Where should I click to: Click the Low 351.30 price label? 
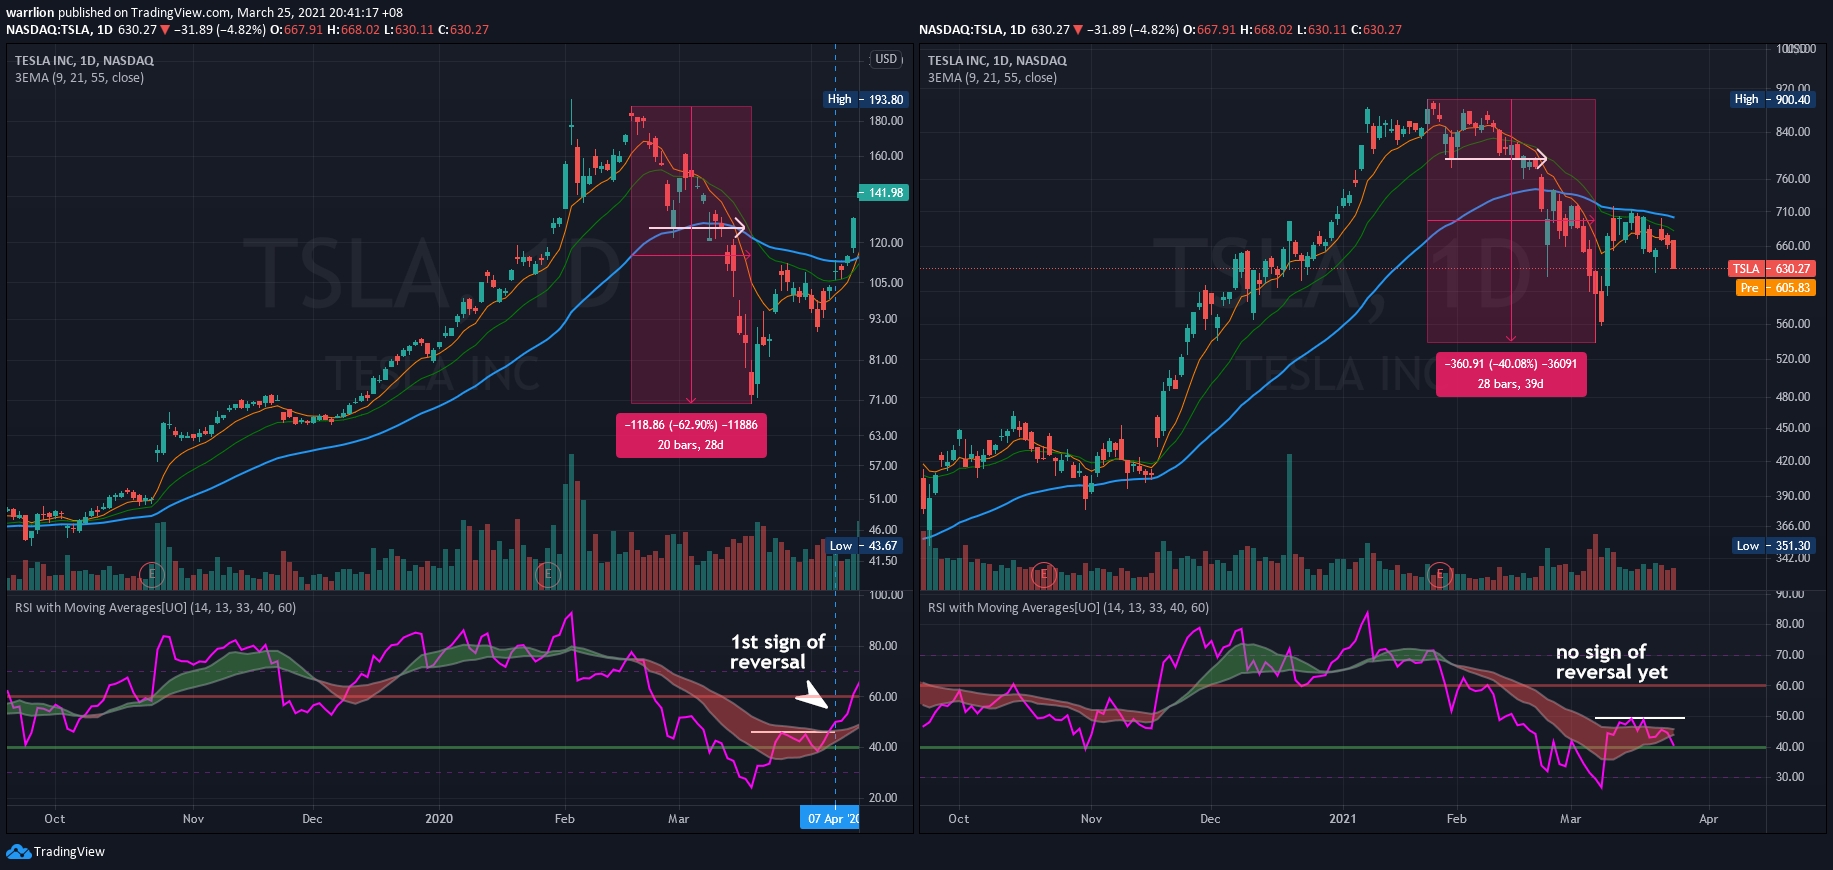1773,546
